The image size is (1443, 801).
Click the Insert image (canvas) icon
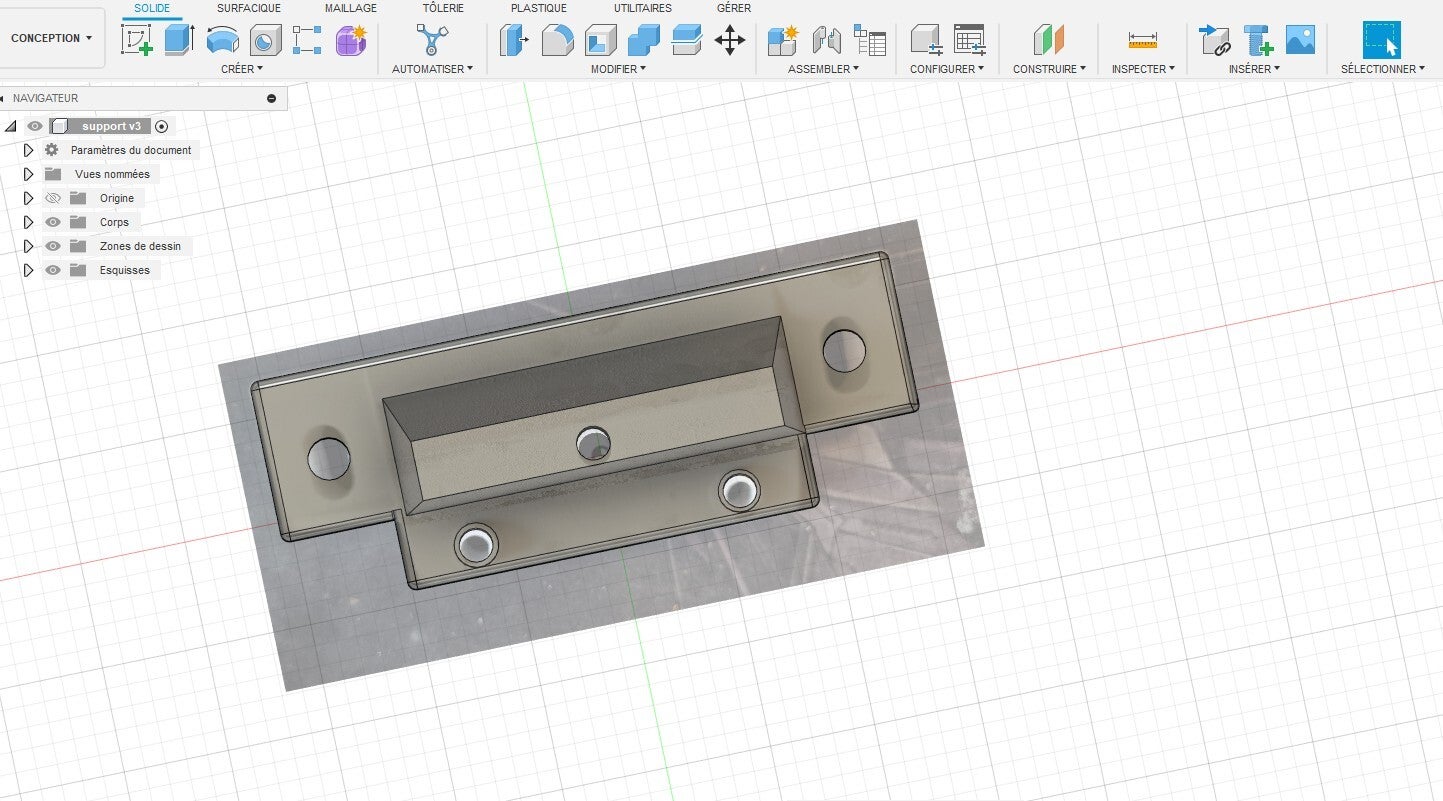pyautogui.click(x=1300, y=40)
